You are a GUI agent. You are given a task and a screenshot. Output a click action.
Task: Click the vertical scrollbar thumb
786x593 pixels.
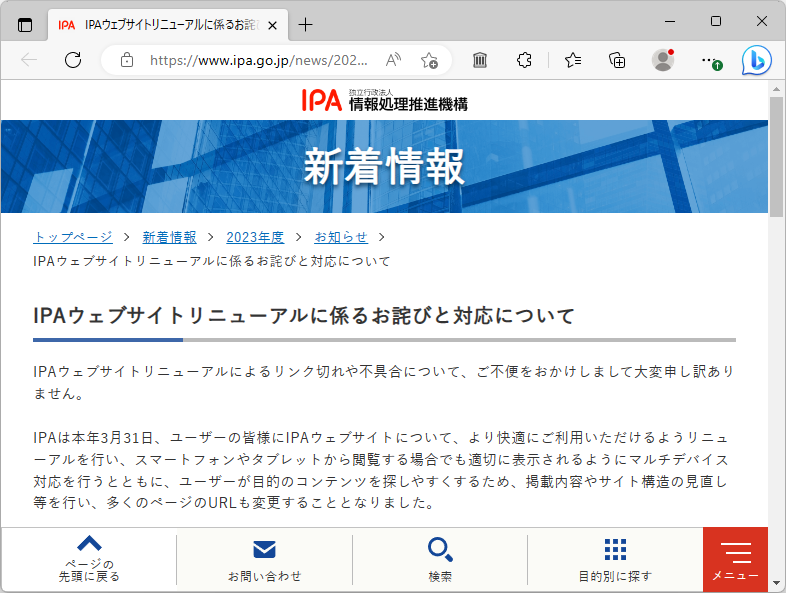tap(776, 156)
